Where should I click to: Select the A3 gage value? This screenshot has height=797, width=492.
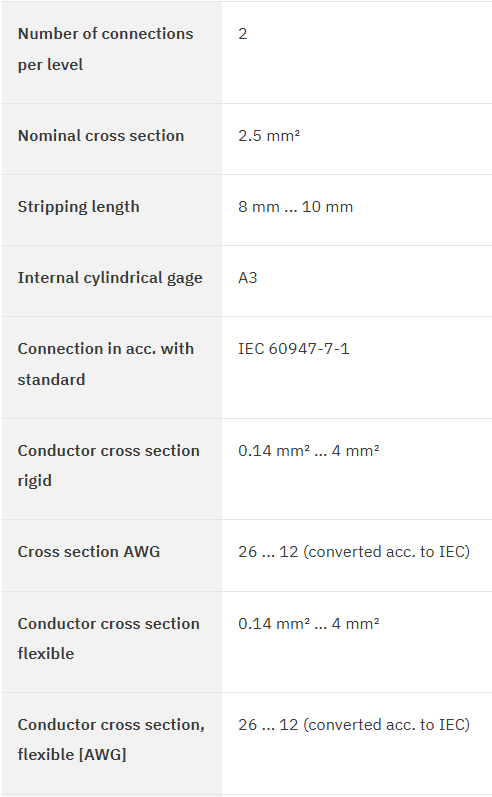coord(248,278)
